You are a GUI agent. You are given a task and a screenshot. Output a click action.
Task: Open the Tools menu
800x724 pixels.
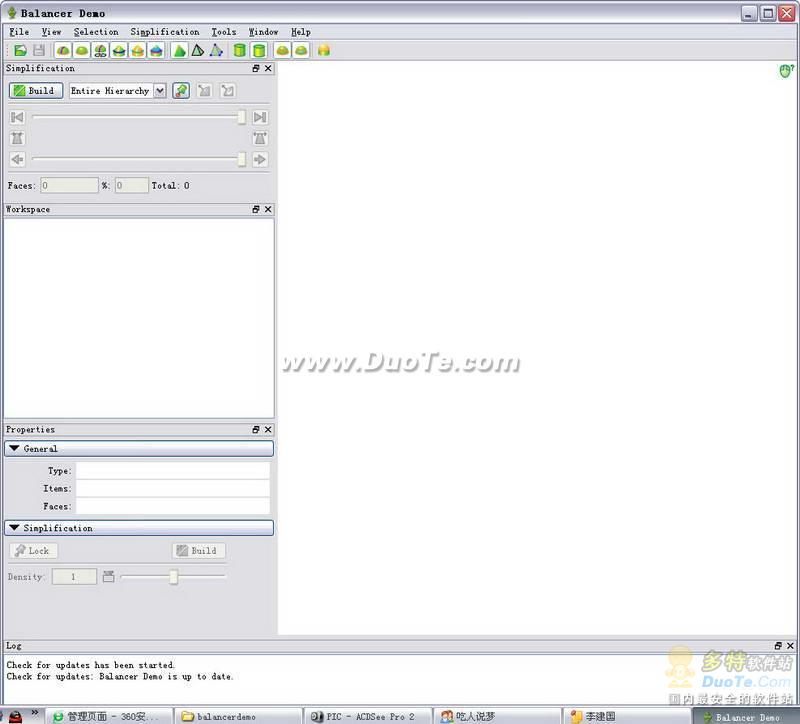click(224, 32)
